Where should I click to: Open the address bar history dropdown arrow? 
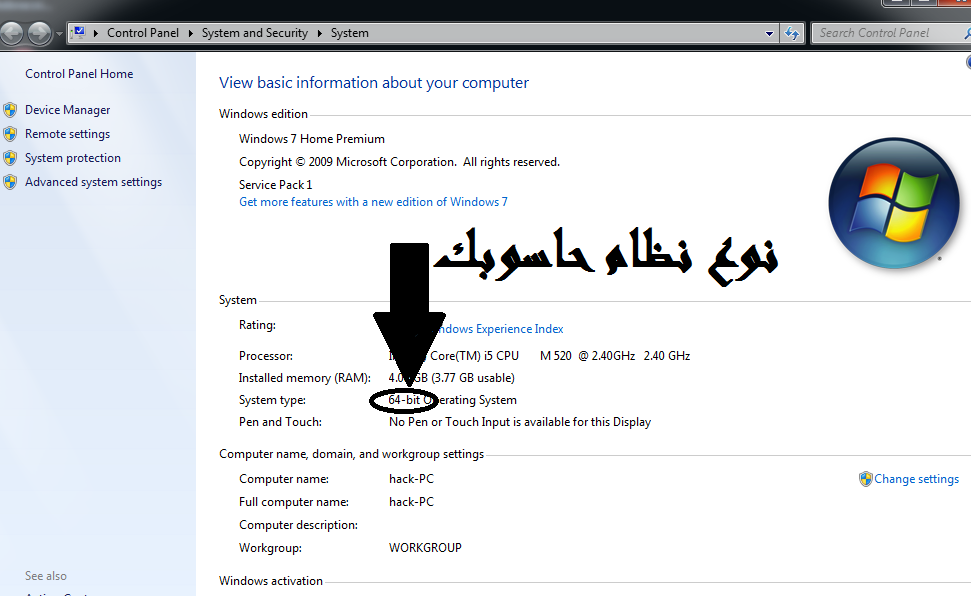769,33
